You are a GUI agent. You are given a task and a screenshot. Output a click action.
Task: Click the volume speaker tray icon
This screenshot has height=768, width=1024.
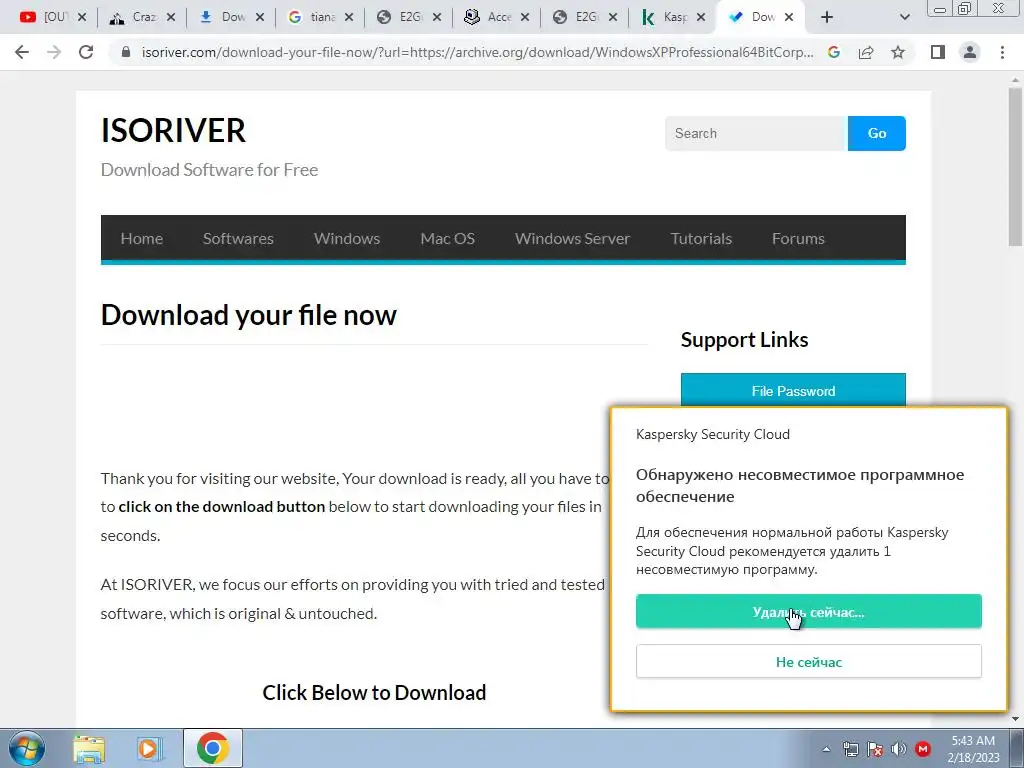(899, 749)
